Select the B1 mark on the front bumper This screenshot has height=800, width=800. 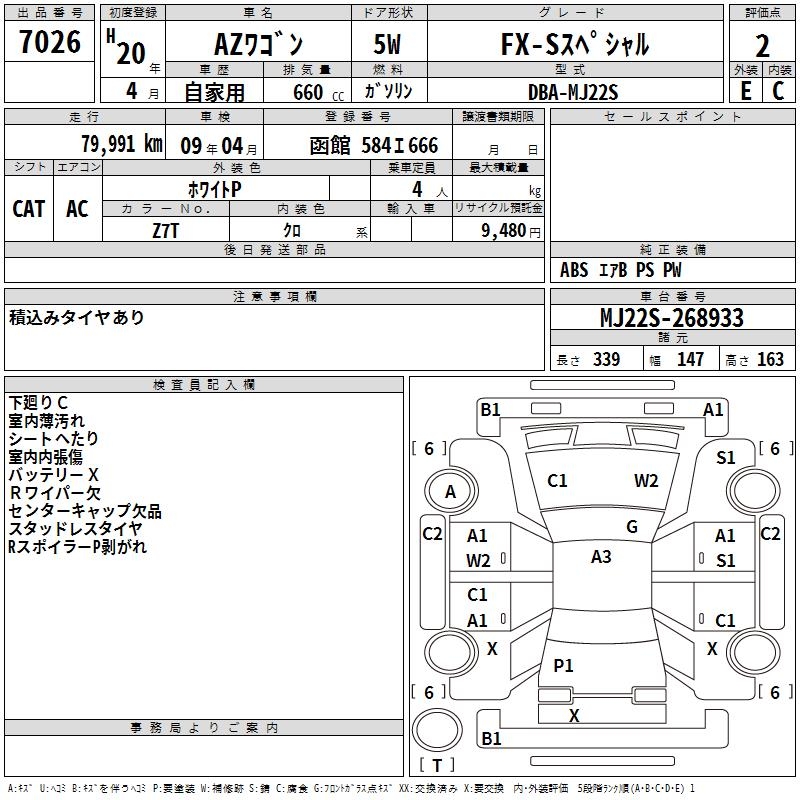pyautogui.click(x=490, y=410)
